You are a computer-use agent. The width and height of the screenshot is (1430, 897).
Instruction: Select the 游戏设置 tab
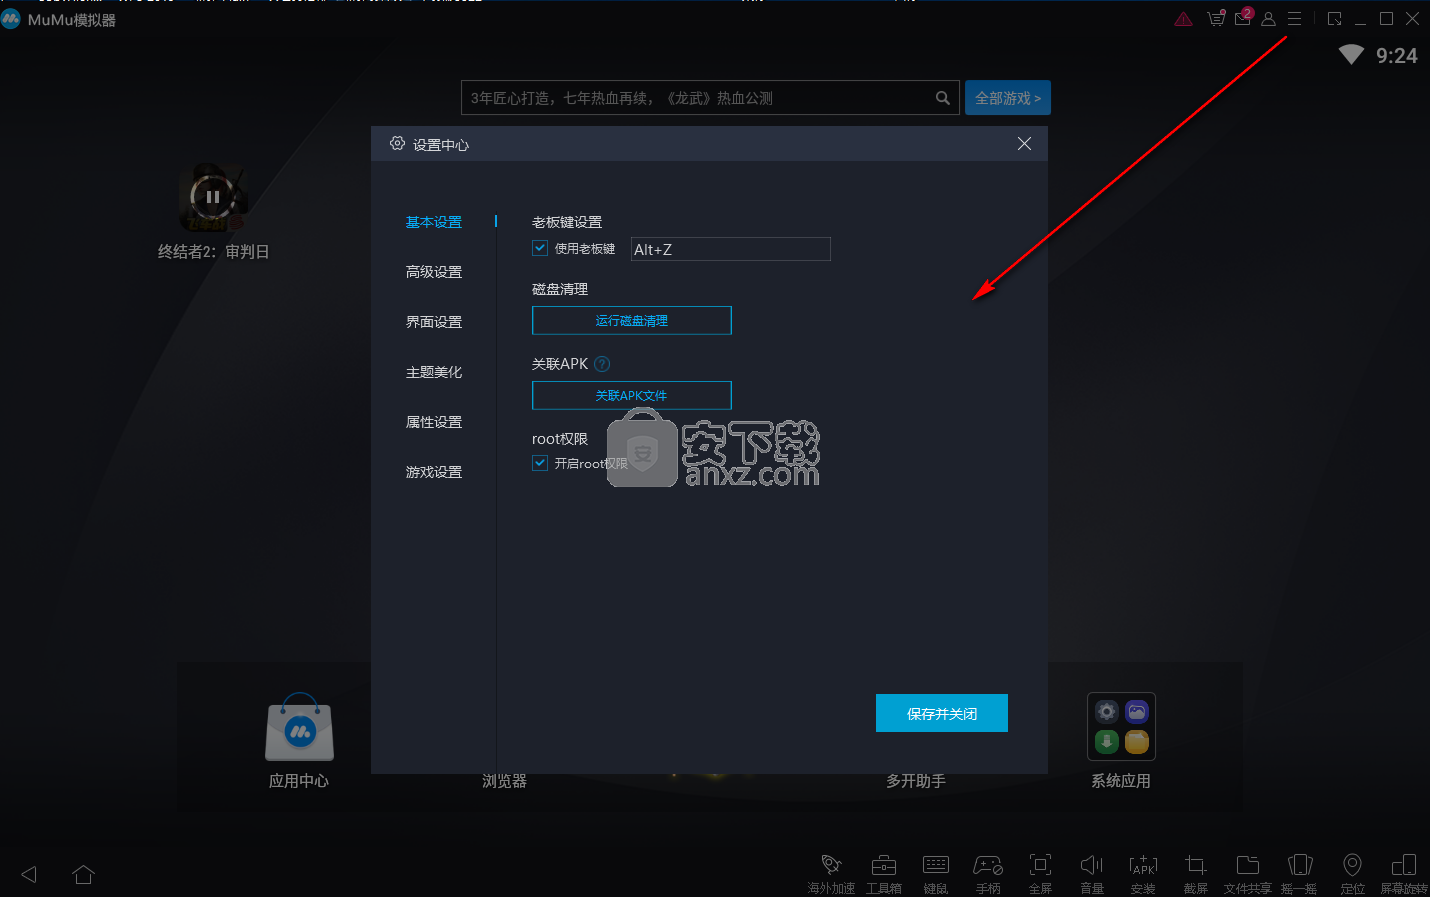point(434,472)
